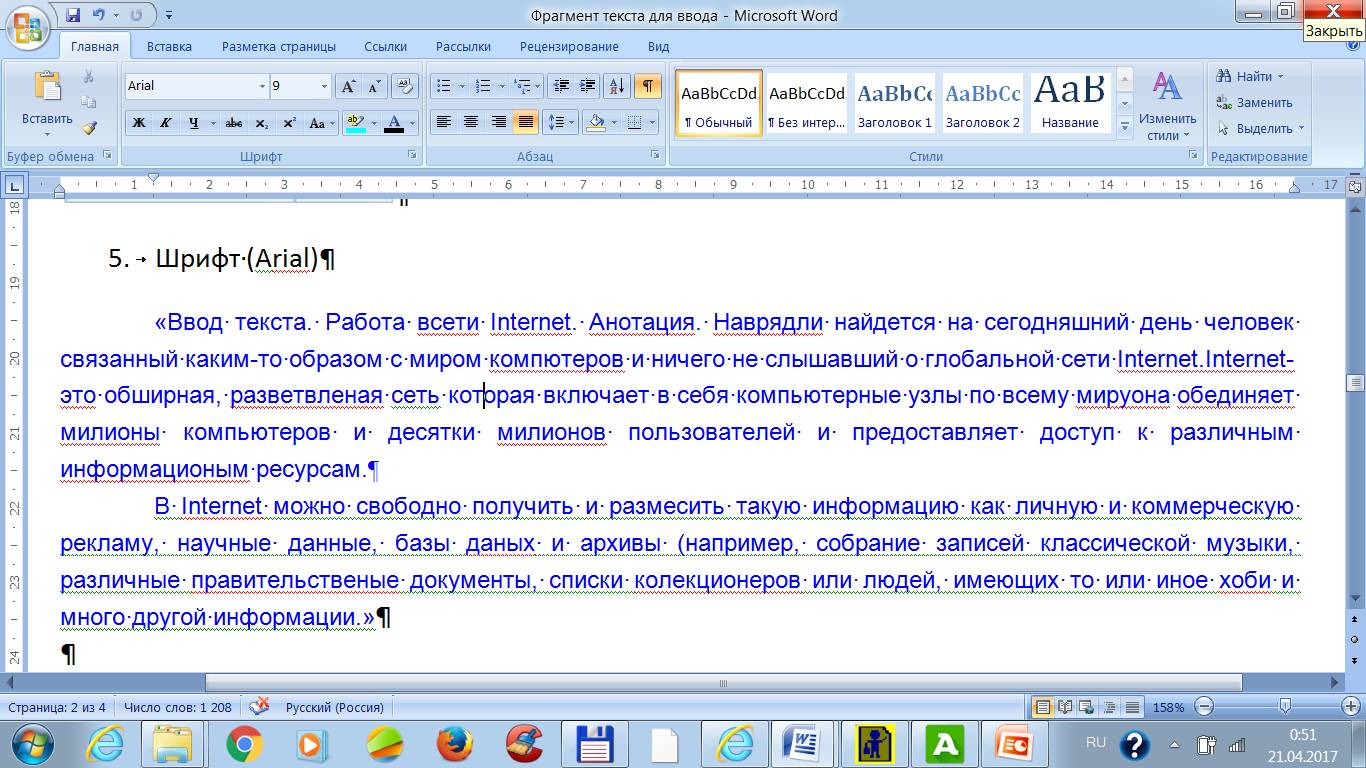1366x768 pixels.
Task: Toggle show paragraph marks ¶ button
Action: click(x=648, y=86)
